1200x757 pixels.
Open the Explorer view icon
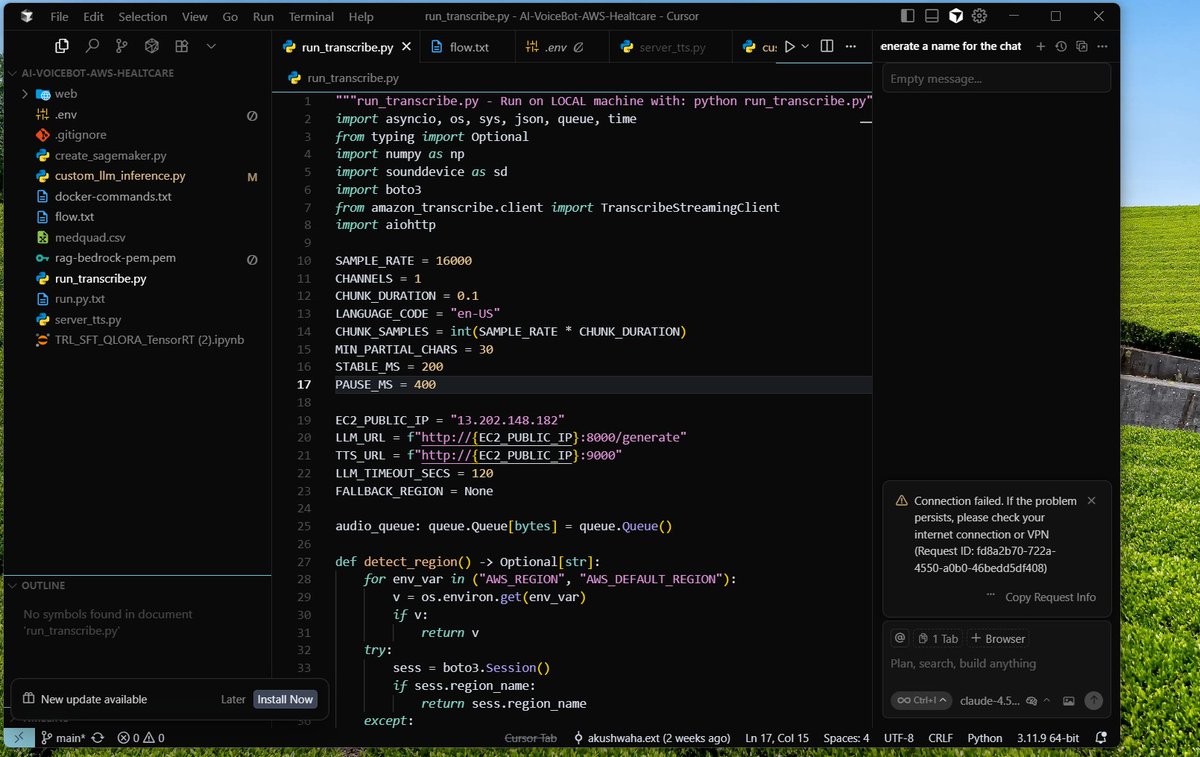[x=62, y=46]
